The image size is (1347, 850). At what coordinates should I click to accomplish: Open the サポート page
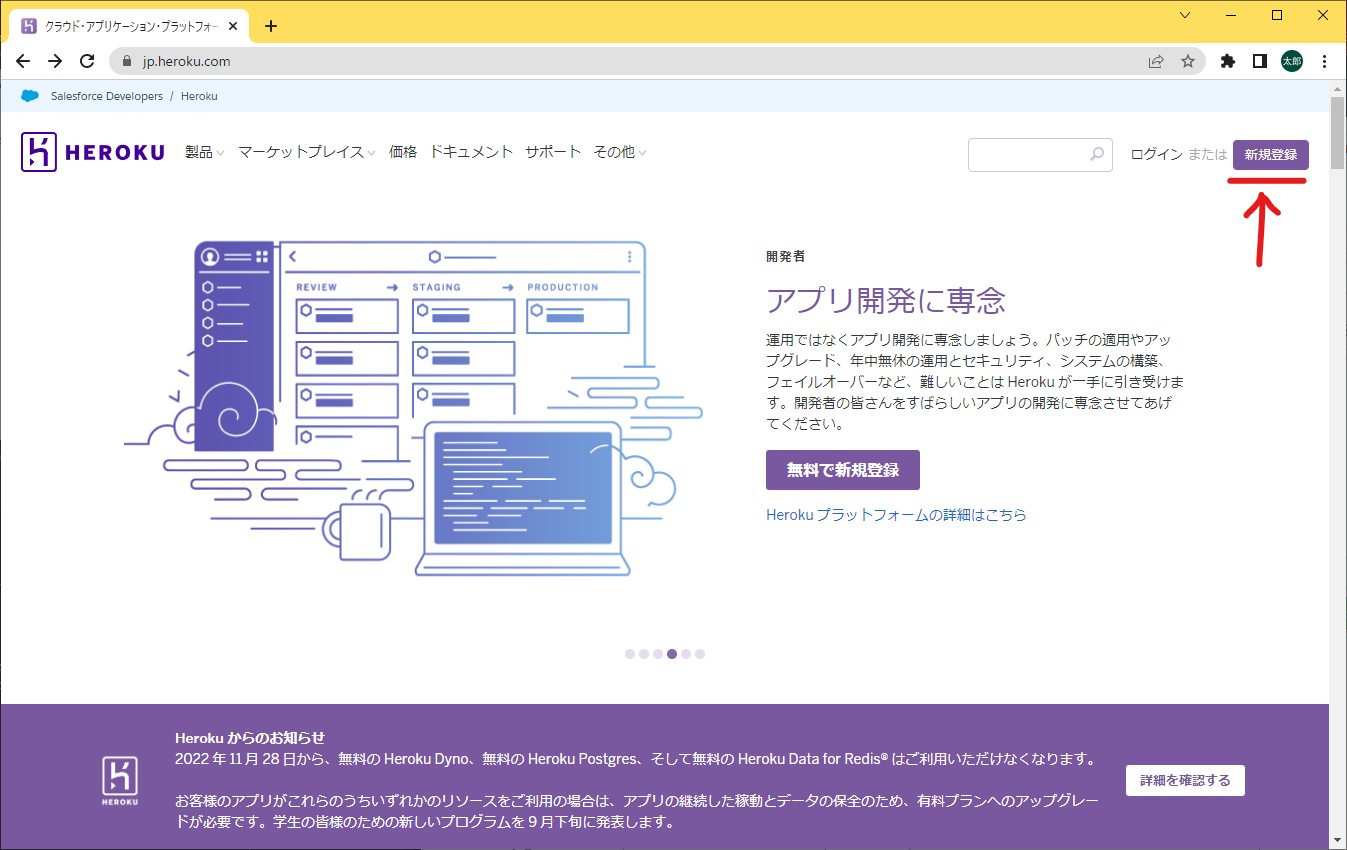[x=553, y=152]
